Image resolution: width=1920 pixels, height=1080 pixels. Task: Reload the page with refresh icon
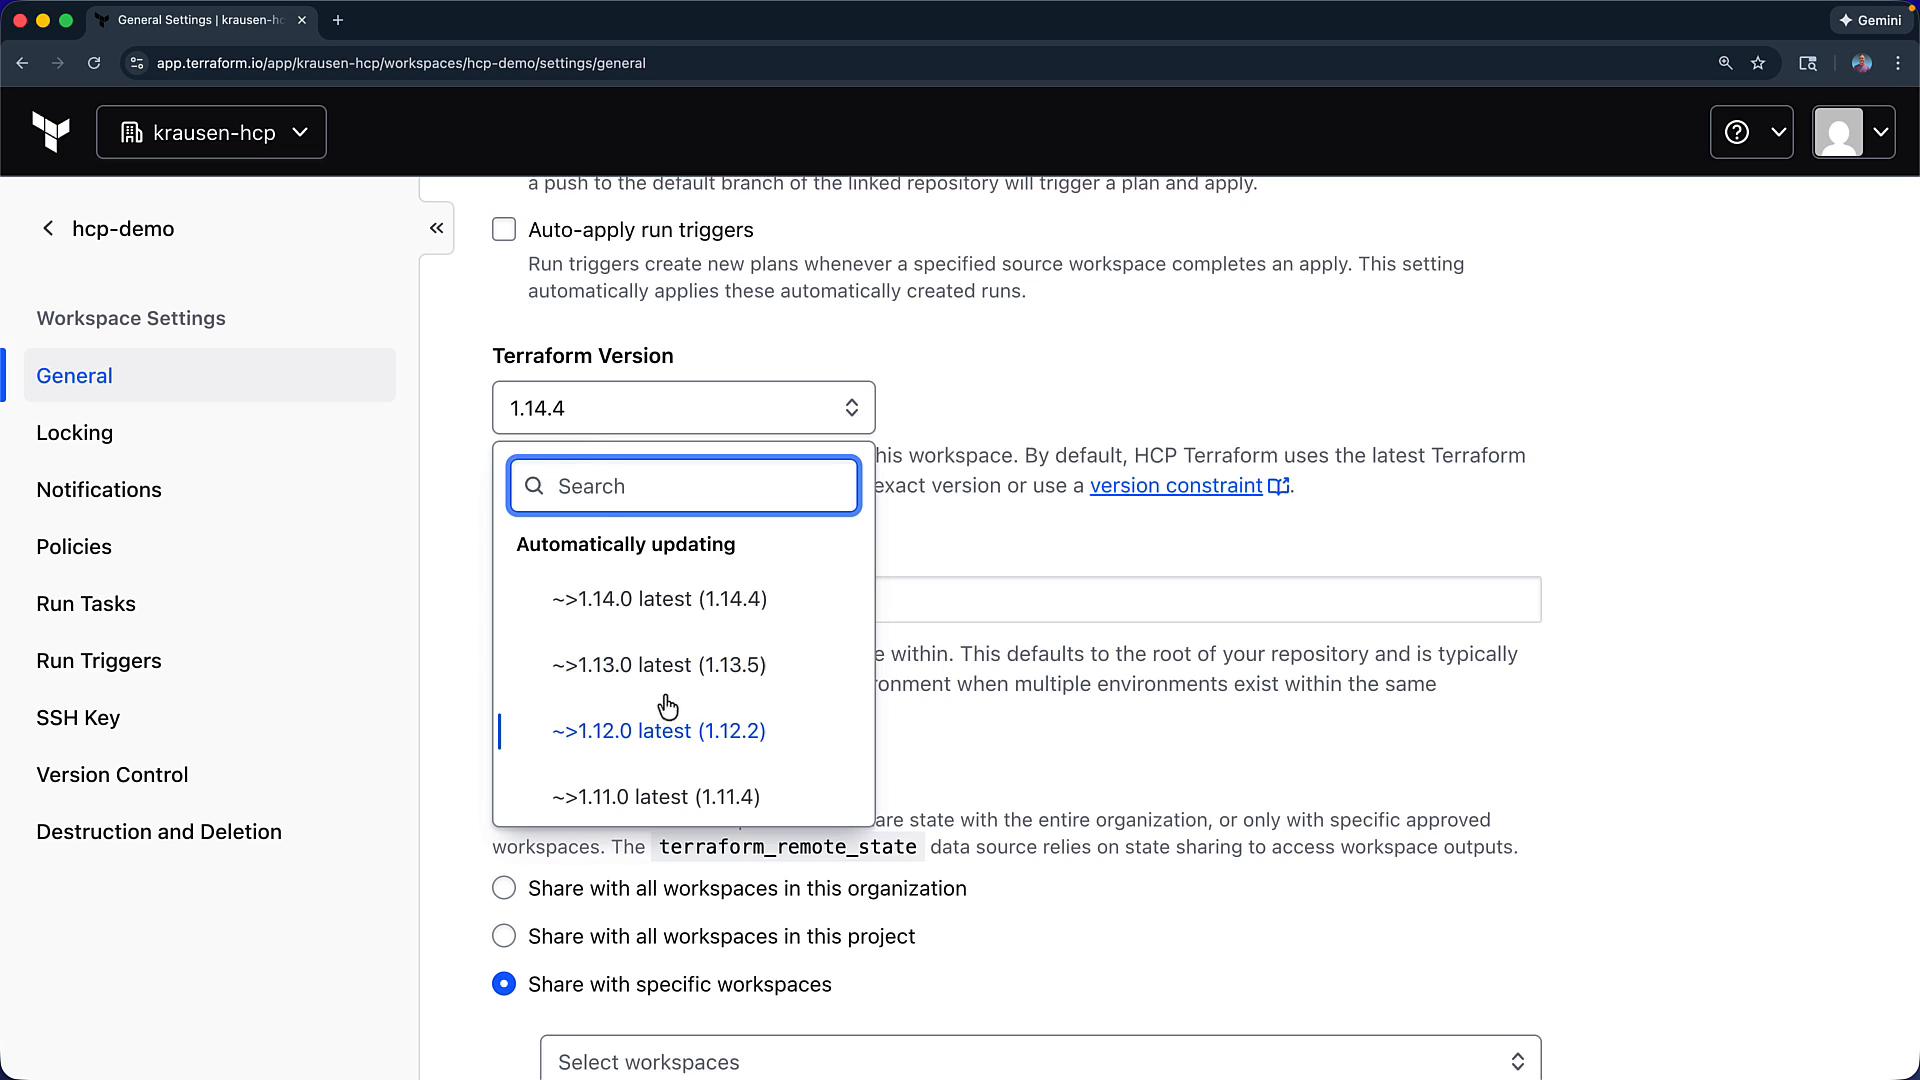94,63
